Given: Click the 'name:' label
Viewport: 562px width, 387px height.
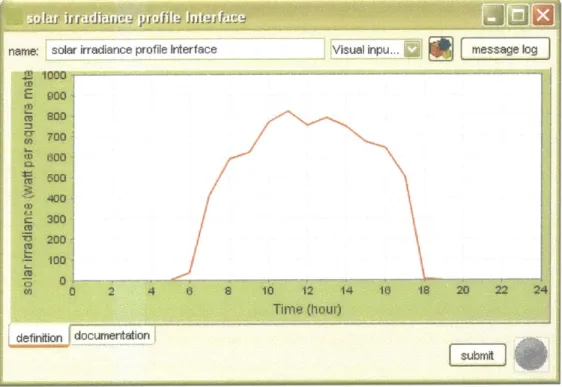Looking at the screenshot, I should pyautogui.click(x=23, y=51).
